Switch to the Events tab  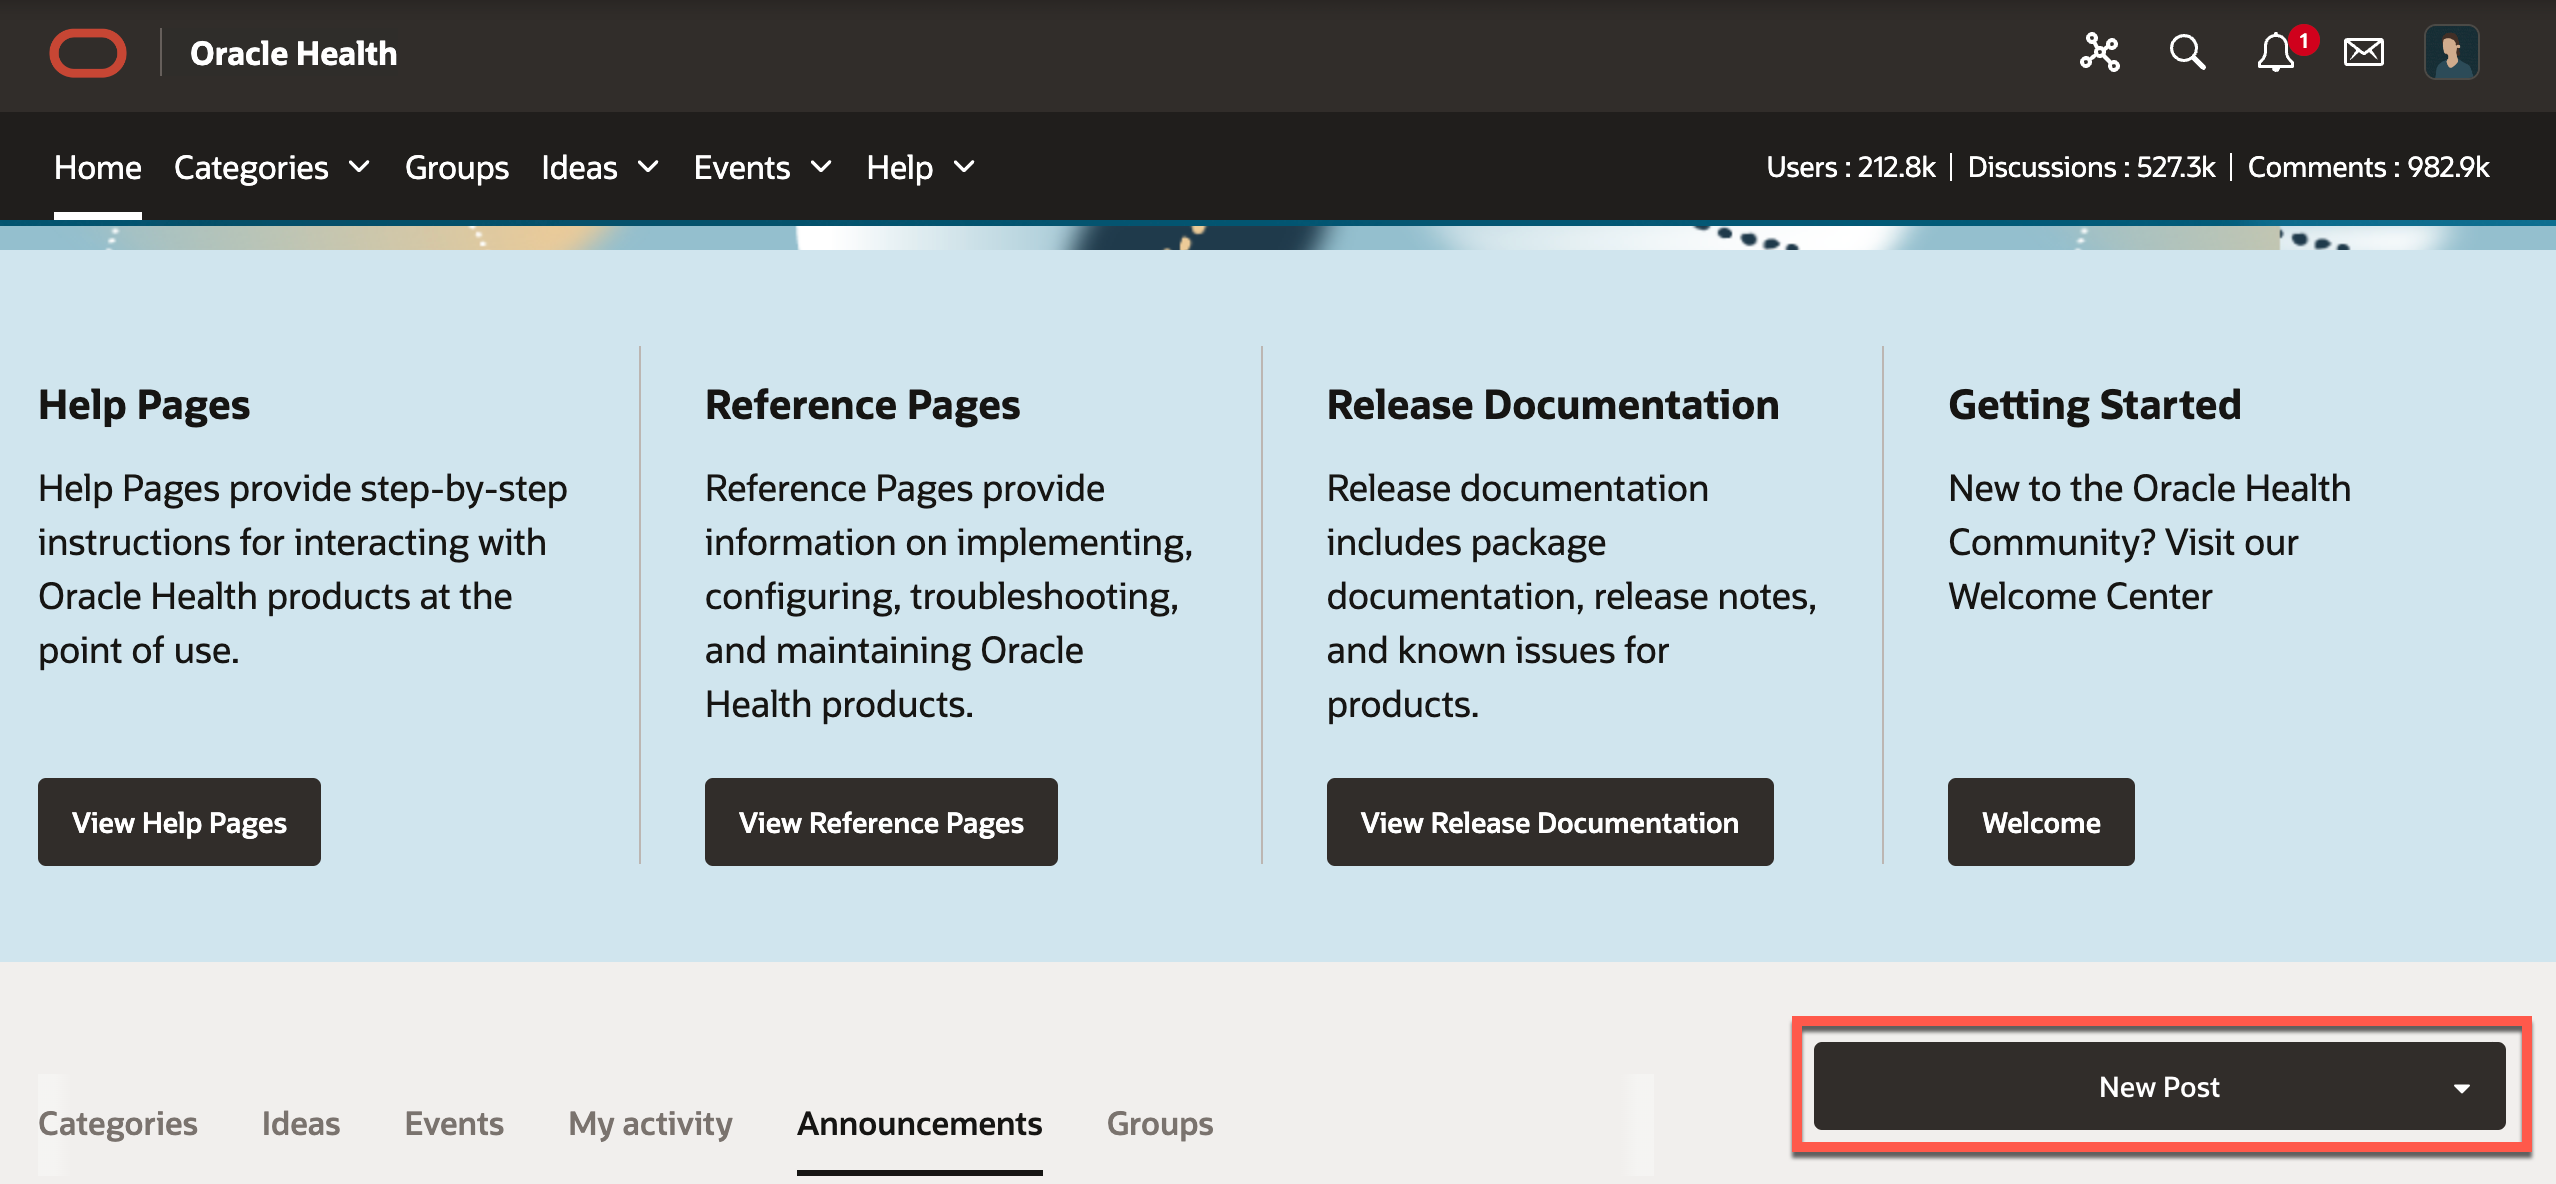click(454, 1124)
